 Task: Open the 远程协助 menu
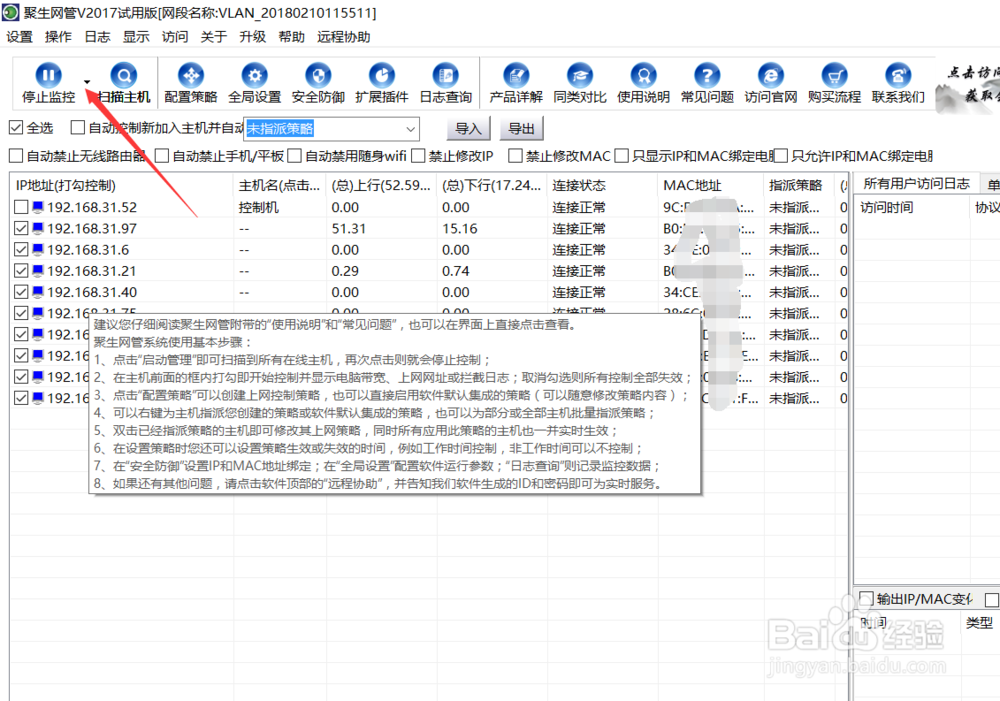click(x=344, y=37)
